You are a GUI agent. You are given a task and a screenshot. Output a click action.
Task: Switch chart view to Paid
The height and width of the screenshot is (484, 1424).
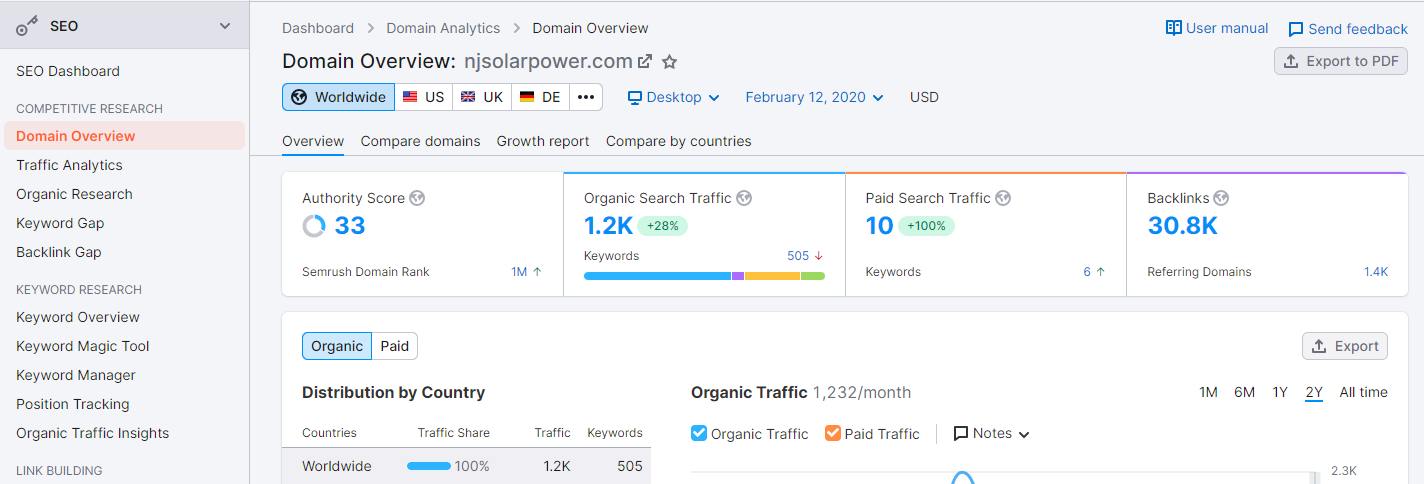(x=395, y=346)
